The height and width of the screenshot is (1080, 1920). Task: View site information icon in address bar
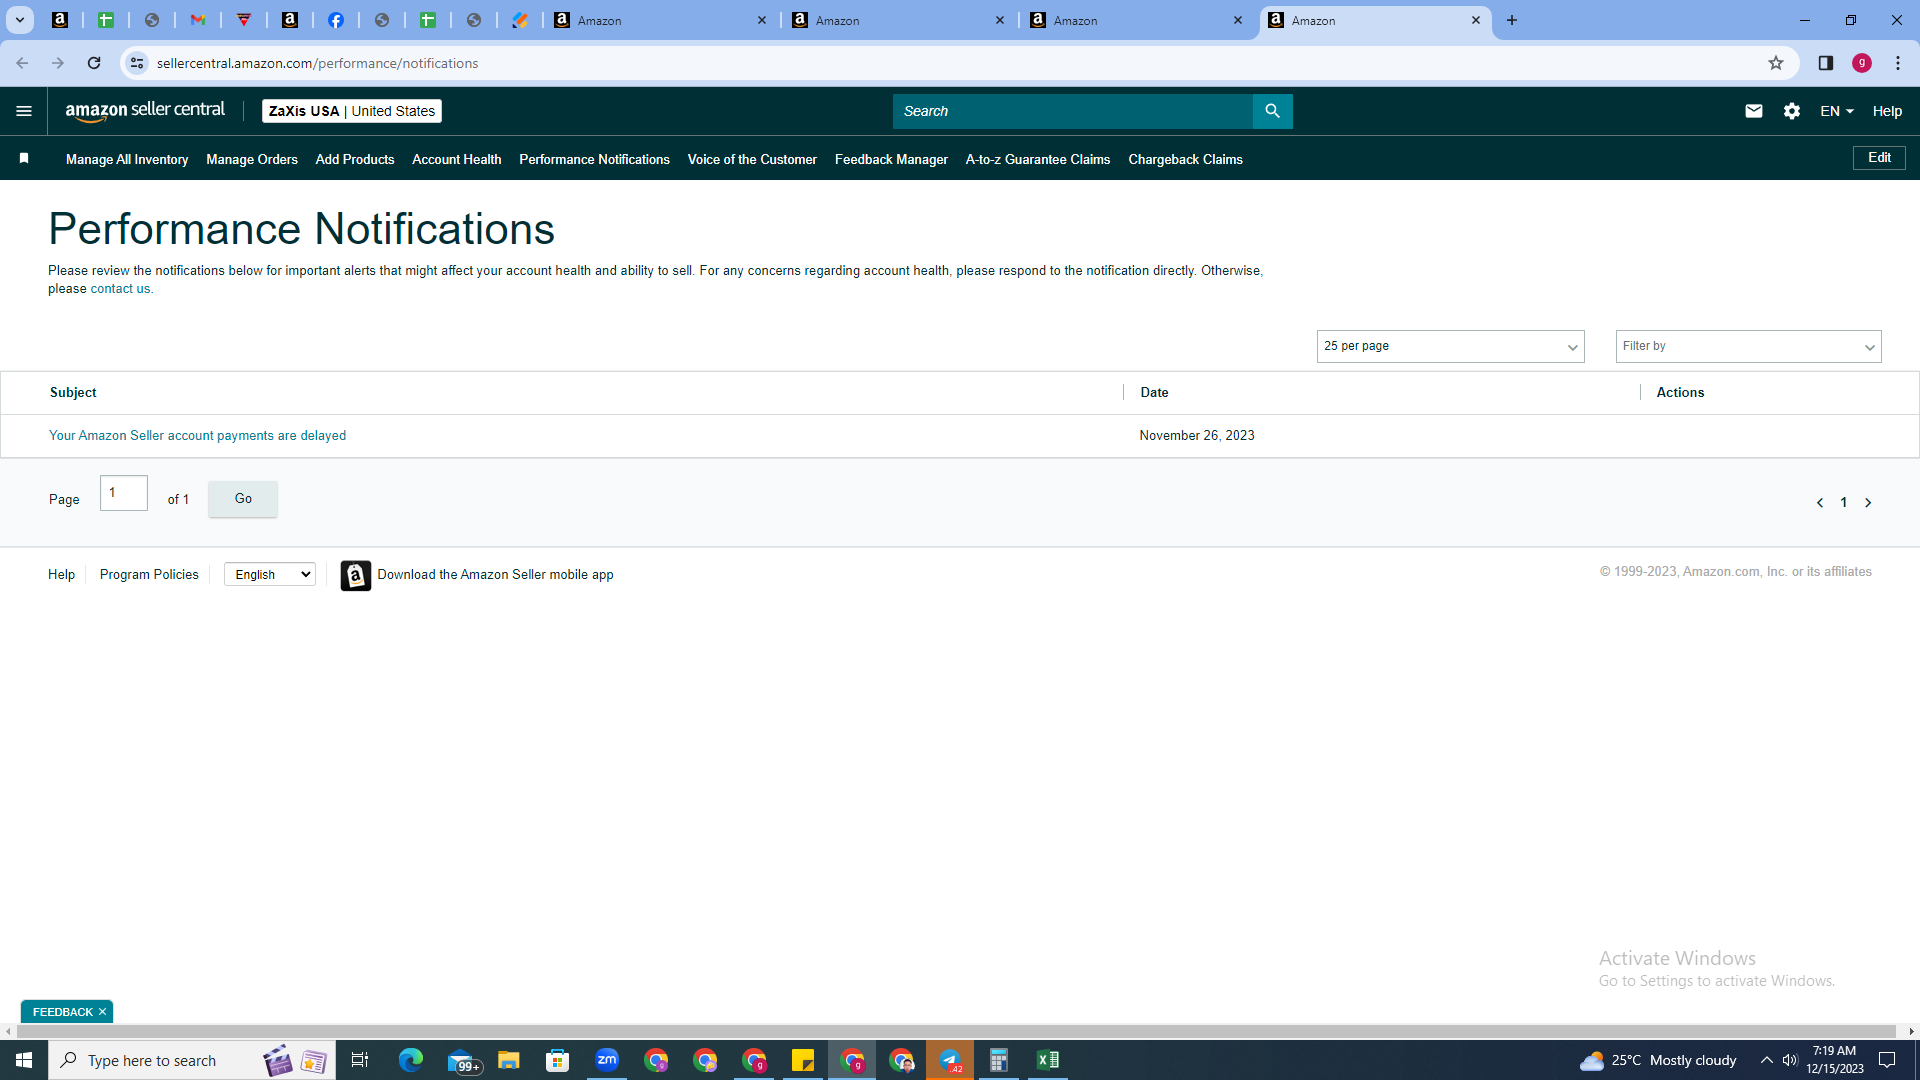pyautogui.click(x=137, y=63)
